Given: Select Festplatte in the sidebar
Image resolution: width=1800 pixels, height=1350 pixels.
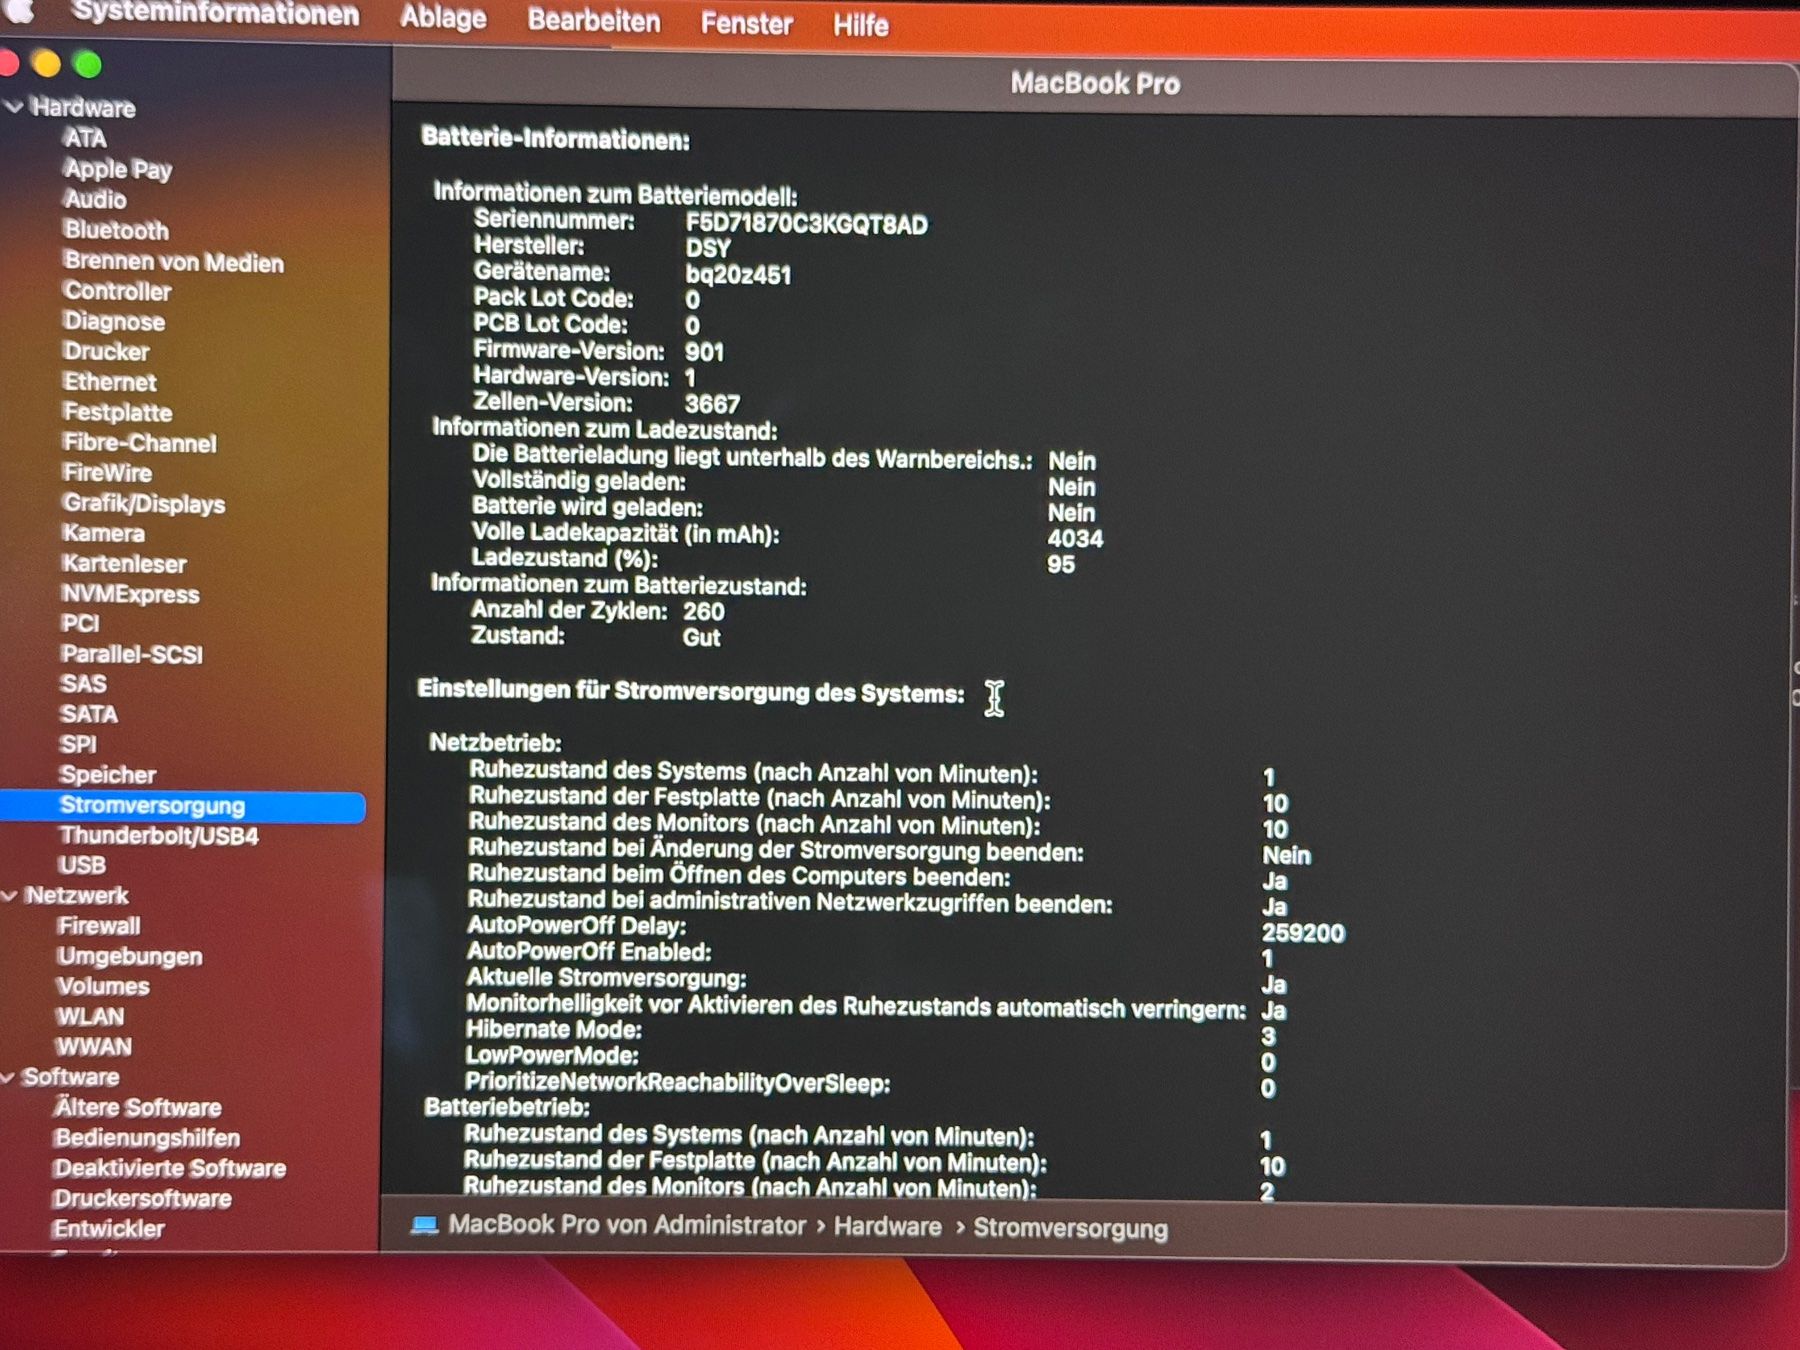Looking at the screenshot, I should click(117, 412).
